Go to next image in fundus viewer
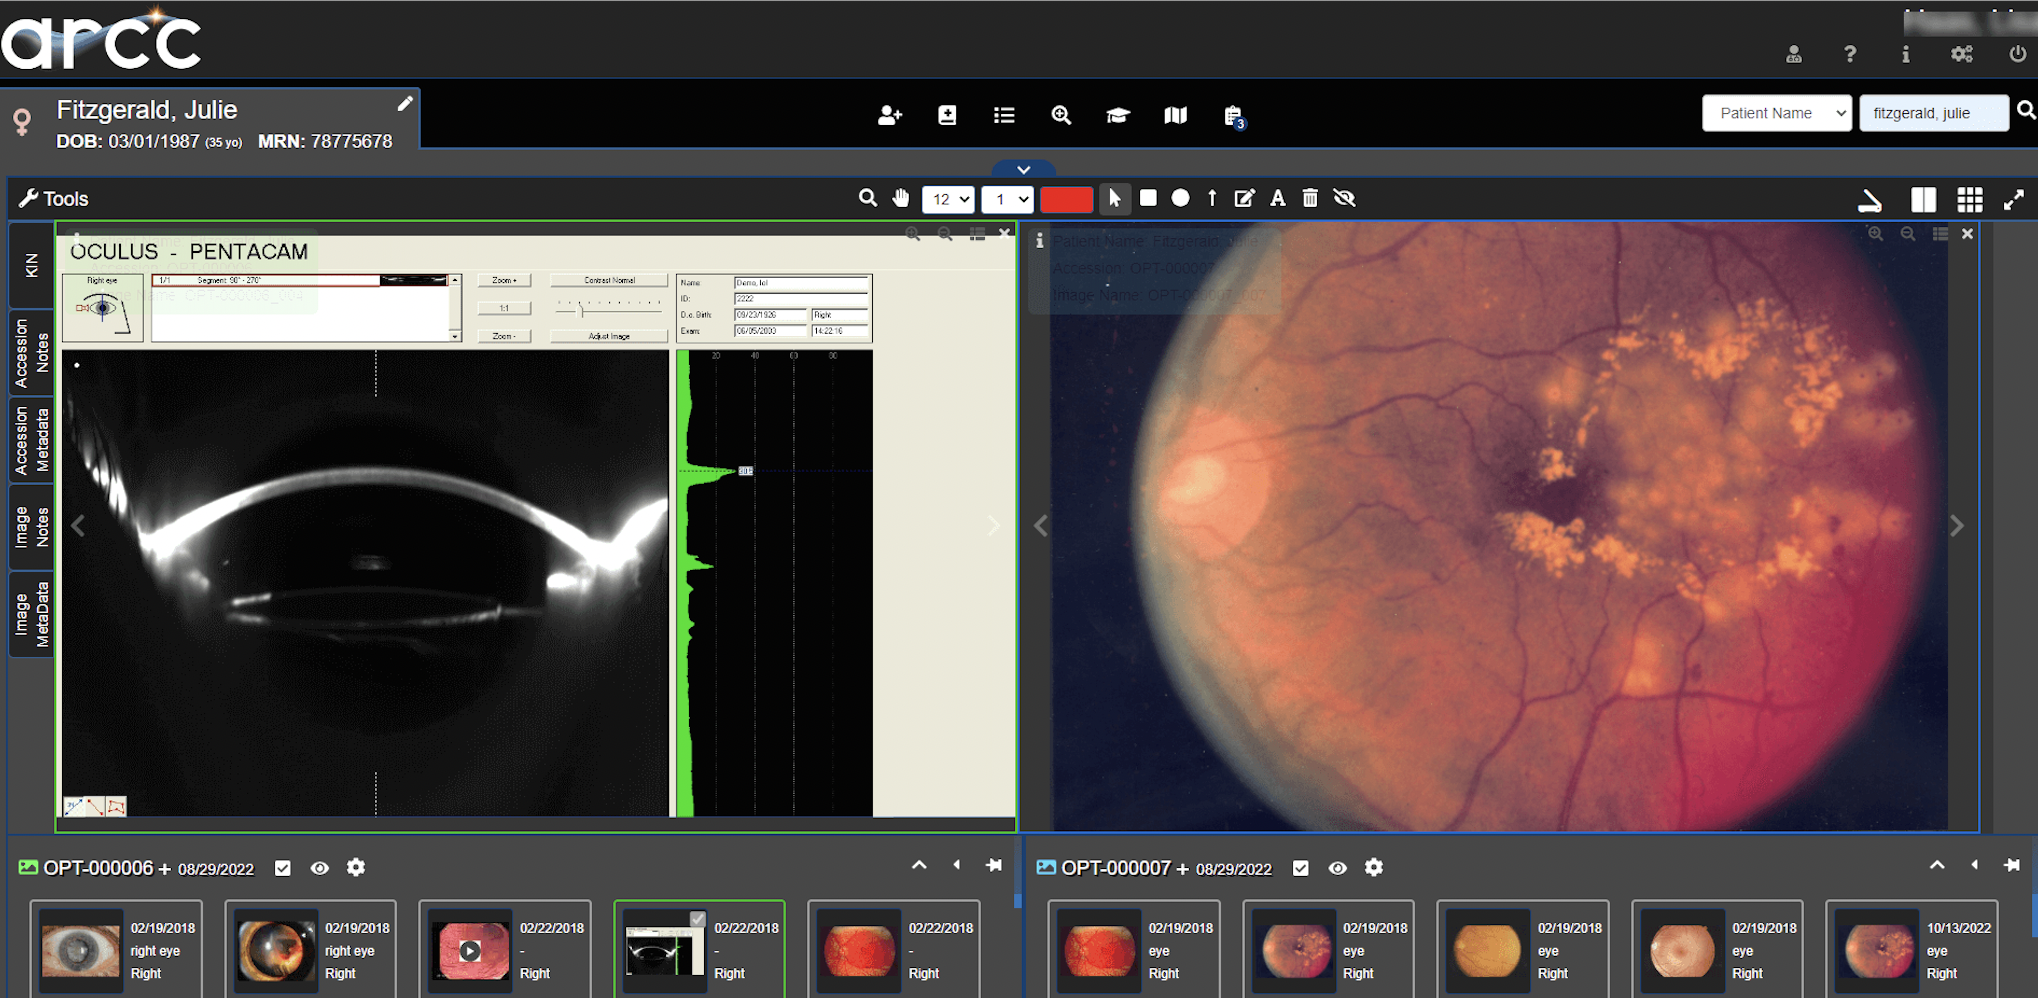Screen dimensions: 2038x998 pos(1956,526)
